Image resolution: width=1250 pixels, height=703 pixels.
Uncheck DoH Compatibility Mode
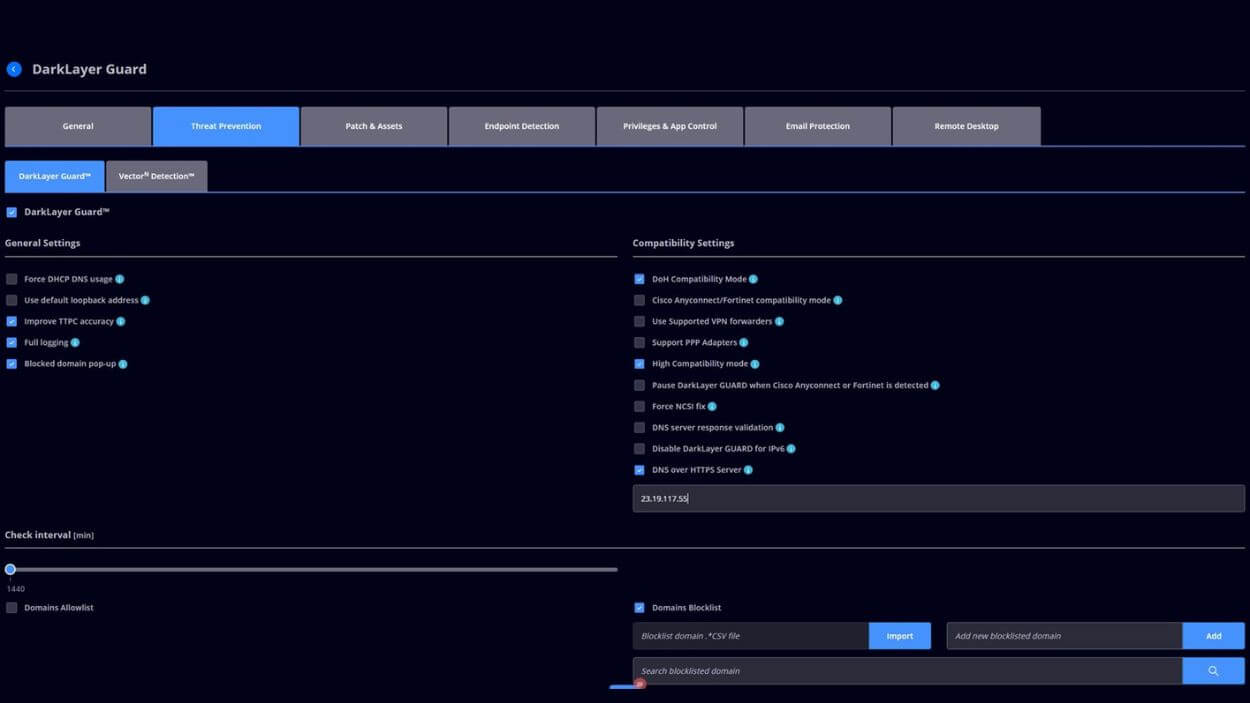(x=640, y=279)
